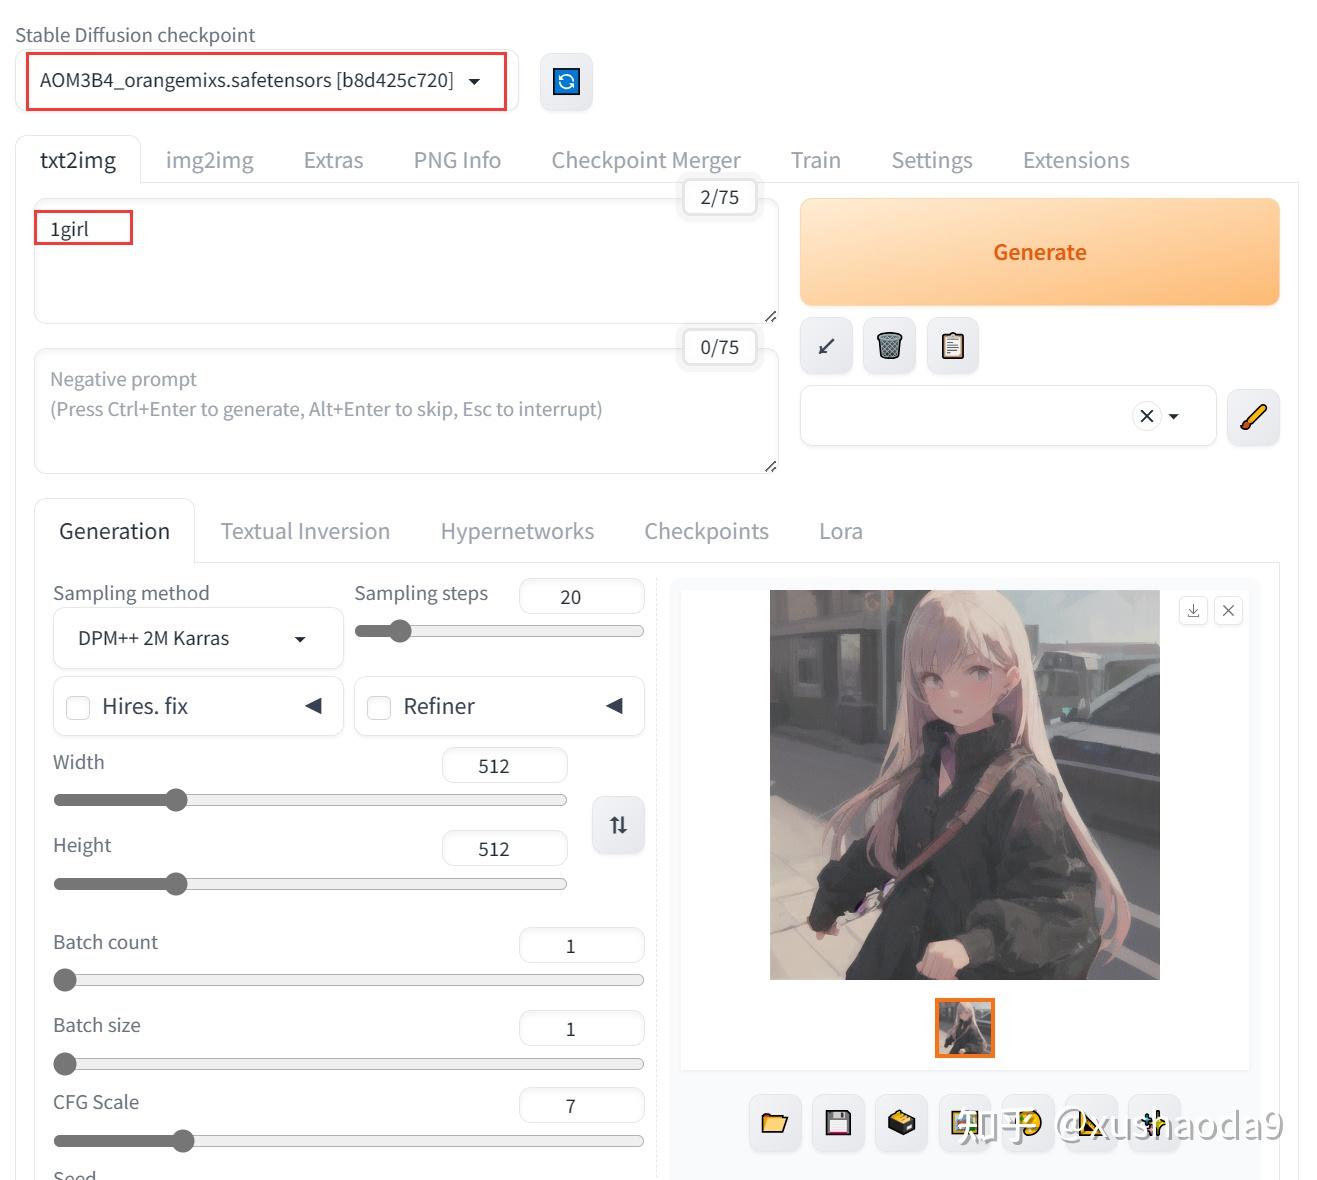This screenshot has height=1180, width=1317.
Task: Click the refresh checkpoint list icon
Action: click(566, 81)
